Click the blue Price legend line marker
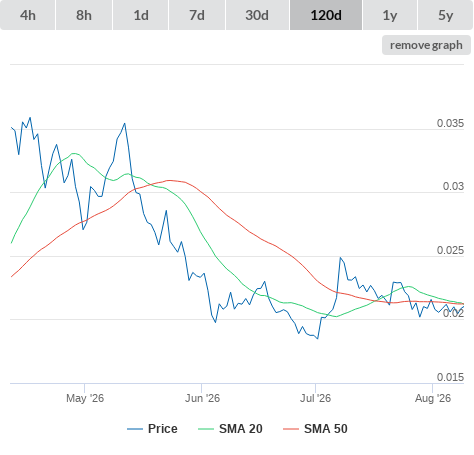474x455 pixels. click(135, 429)
